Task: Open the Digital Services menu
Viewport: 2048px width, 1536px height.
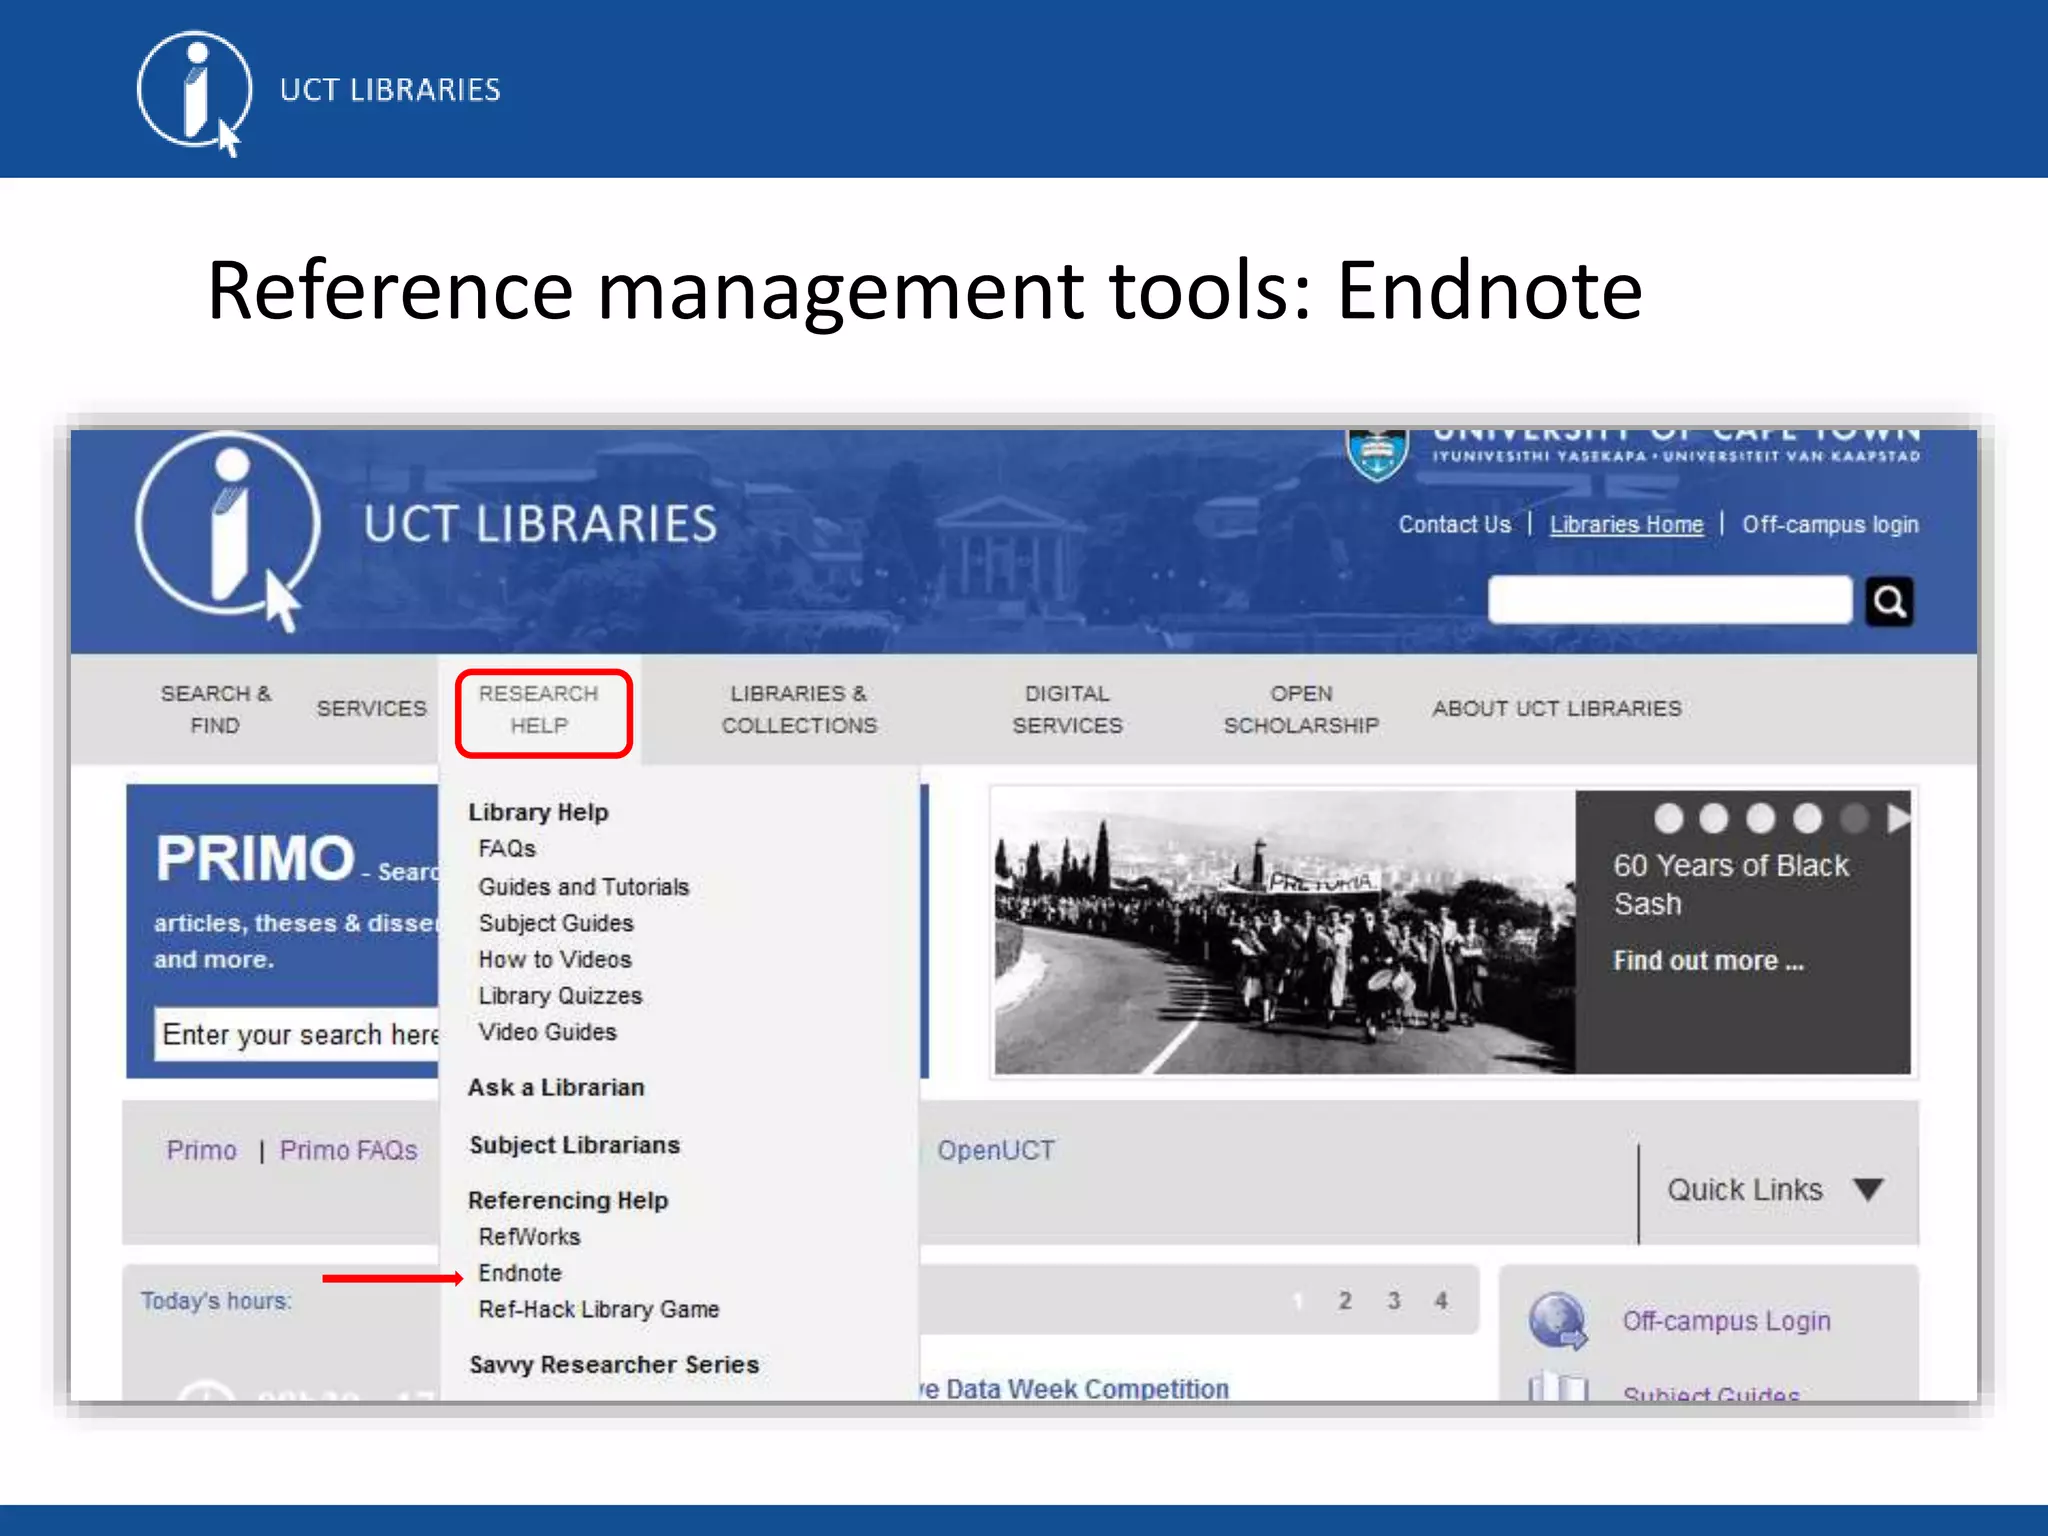Action: [1067, 709]
